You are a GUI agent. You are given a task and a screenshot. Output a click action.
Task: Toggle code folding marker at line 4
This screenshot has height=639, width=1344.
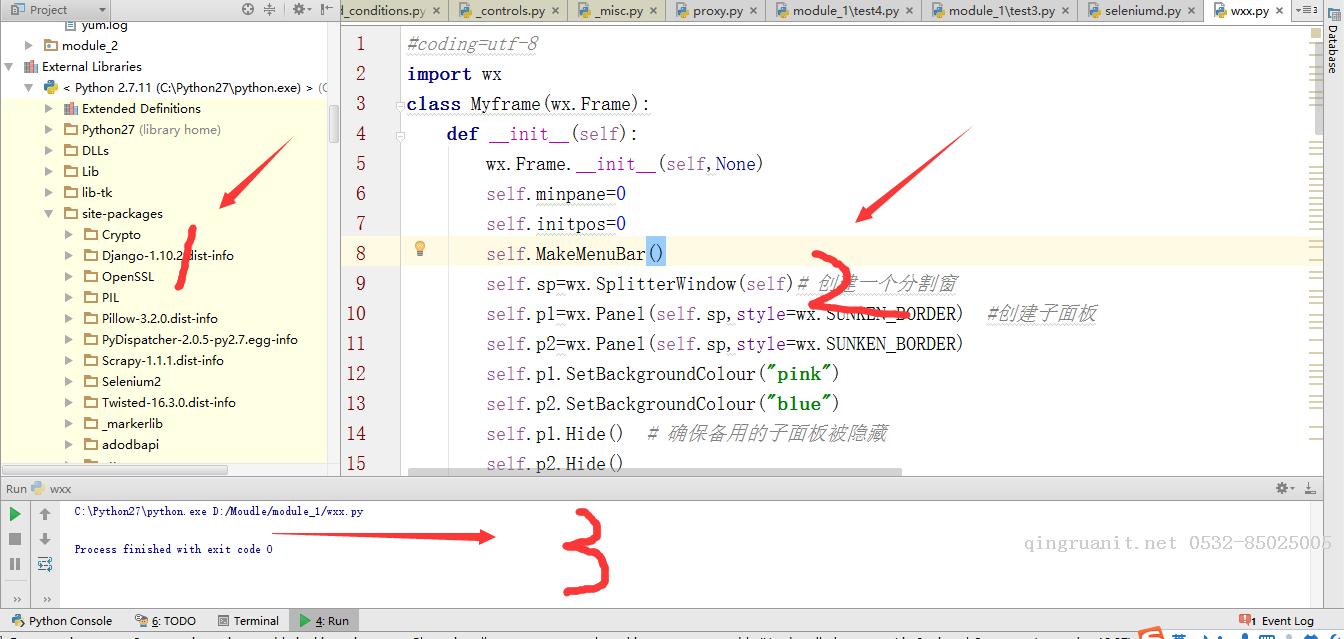[400, 134]
